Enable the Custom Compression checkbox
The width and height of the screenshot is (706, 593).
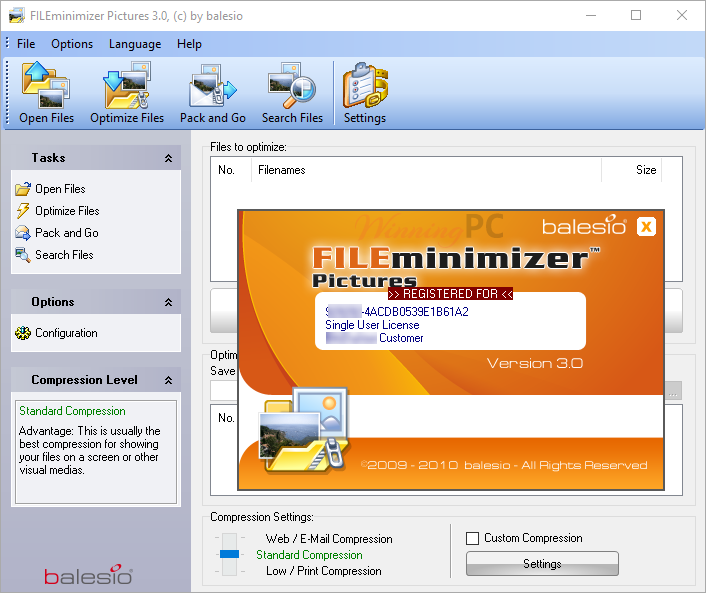click(x=472, y=538)
